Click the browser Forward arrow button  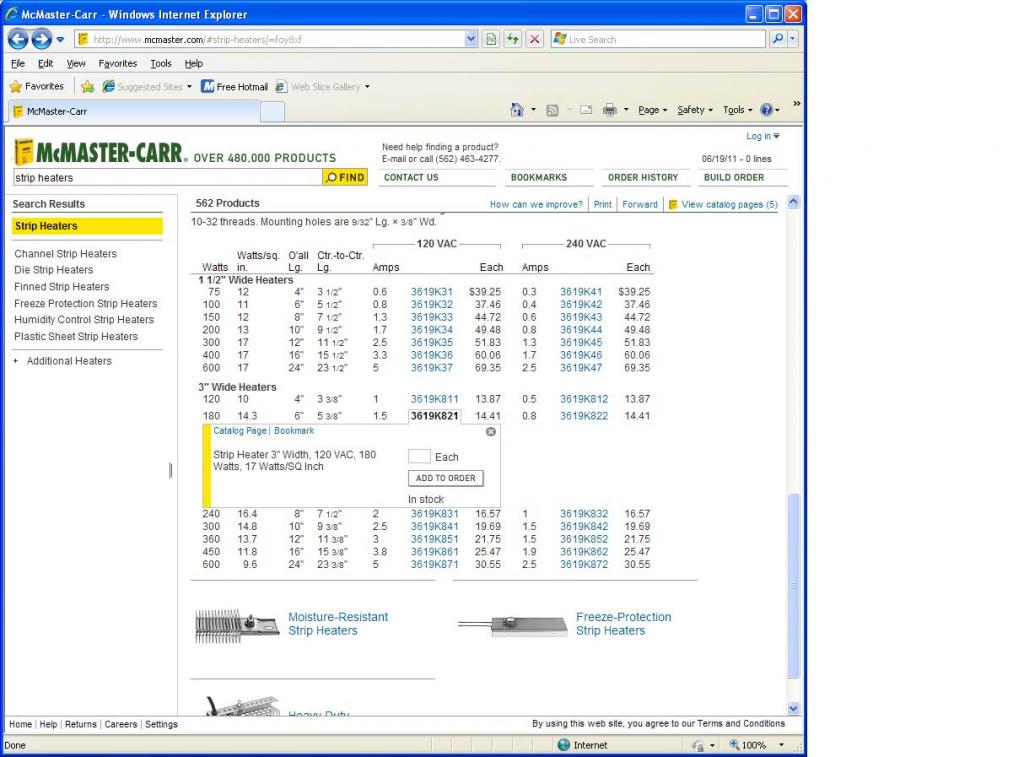[x=42, y=39]
